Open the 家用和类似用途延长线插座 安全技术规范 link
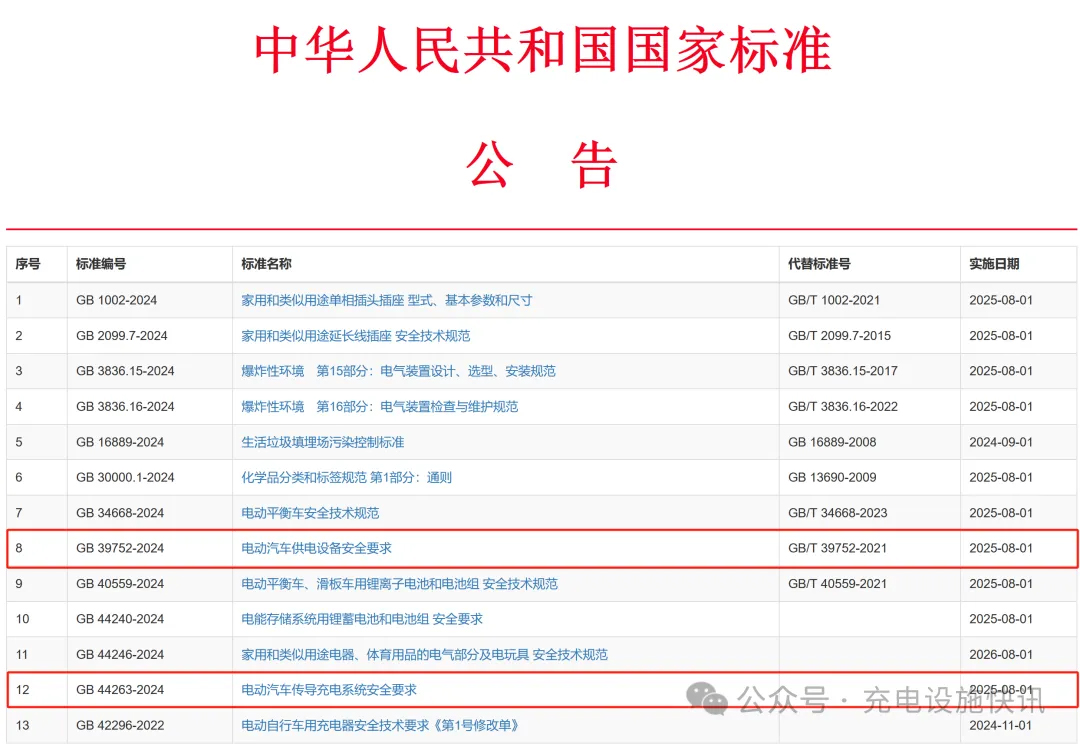The width and height of the screenshot is (1080, 744). 355,336
